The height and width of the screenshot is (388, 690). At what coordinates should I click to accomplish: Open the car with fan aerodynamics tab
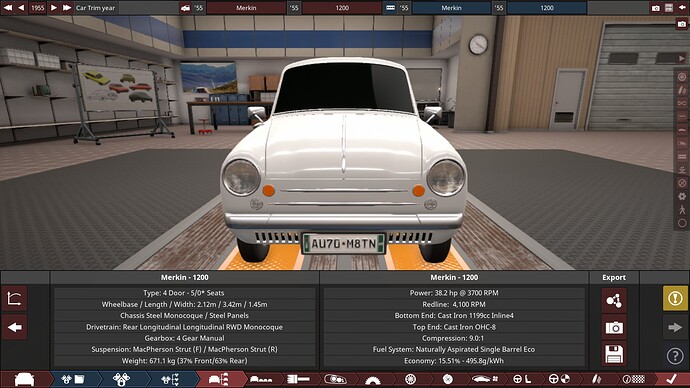(484, 379)
